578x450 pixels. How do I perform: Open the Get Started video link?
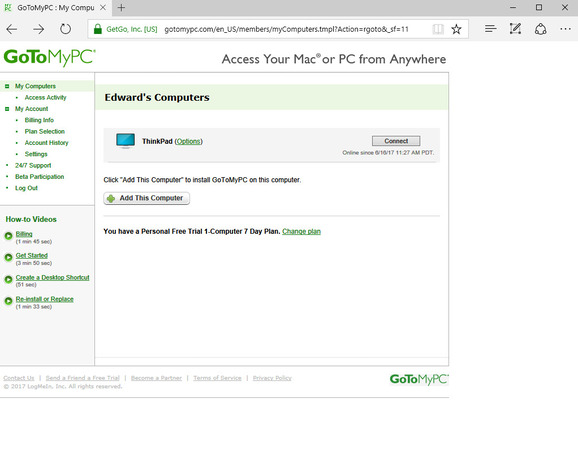[32, 255]
